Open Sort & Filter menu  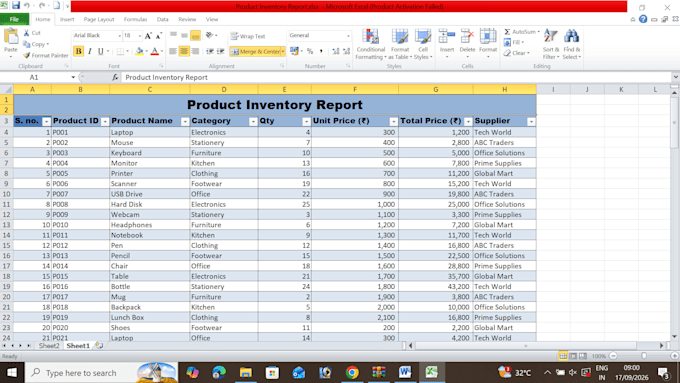[551, 44]
